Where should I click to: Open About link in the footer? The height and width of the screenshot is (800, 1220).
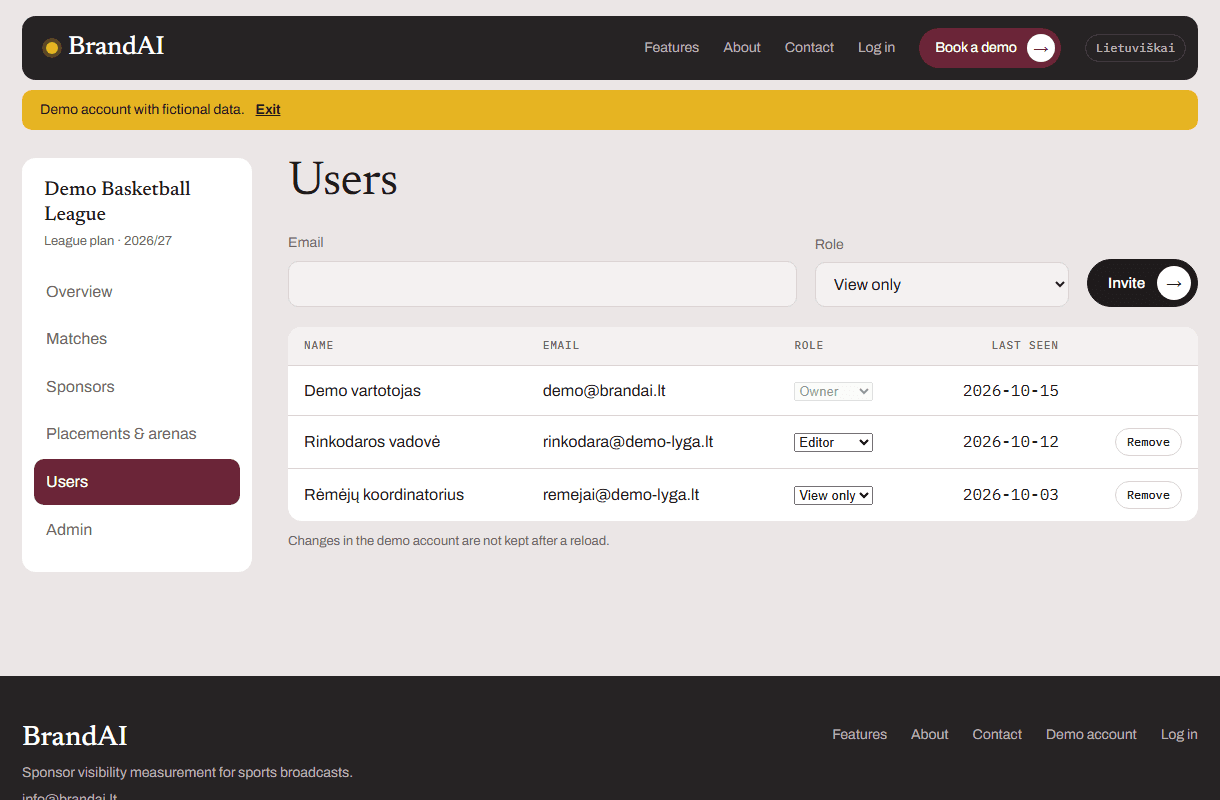click(x=930, y=735)
